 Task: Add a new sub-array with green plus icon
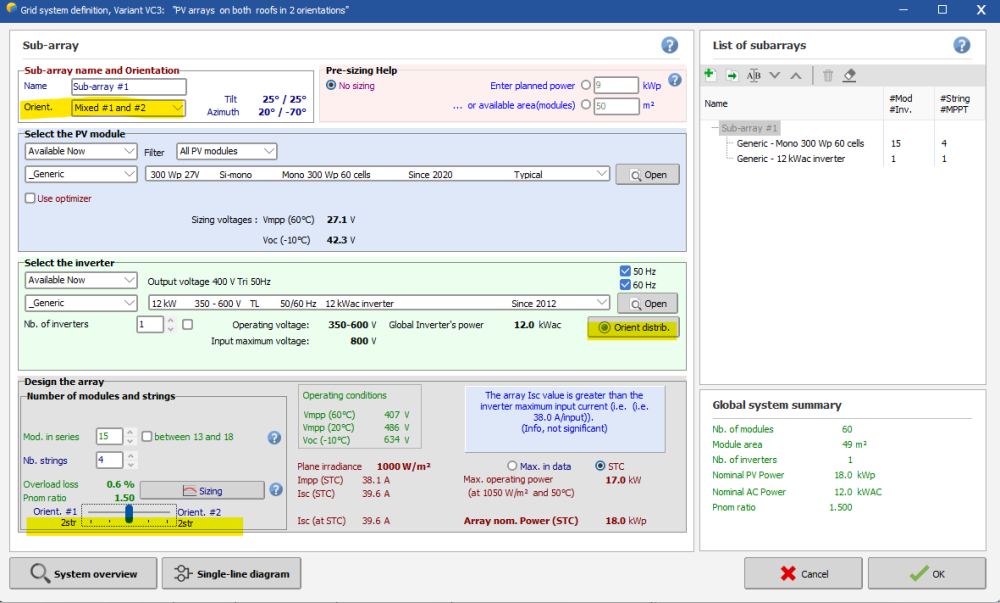710,75
